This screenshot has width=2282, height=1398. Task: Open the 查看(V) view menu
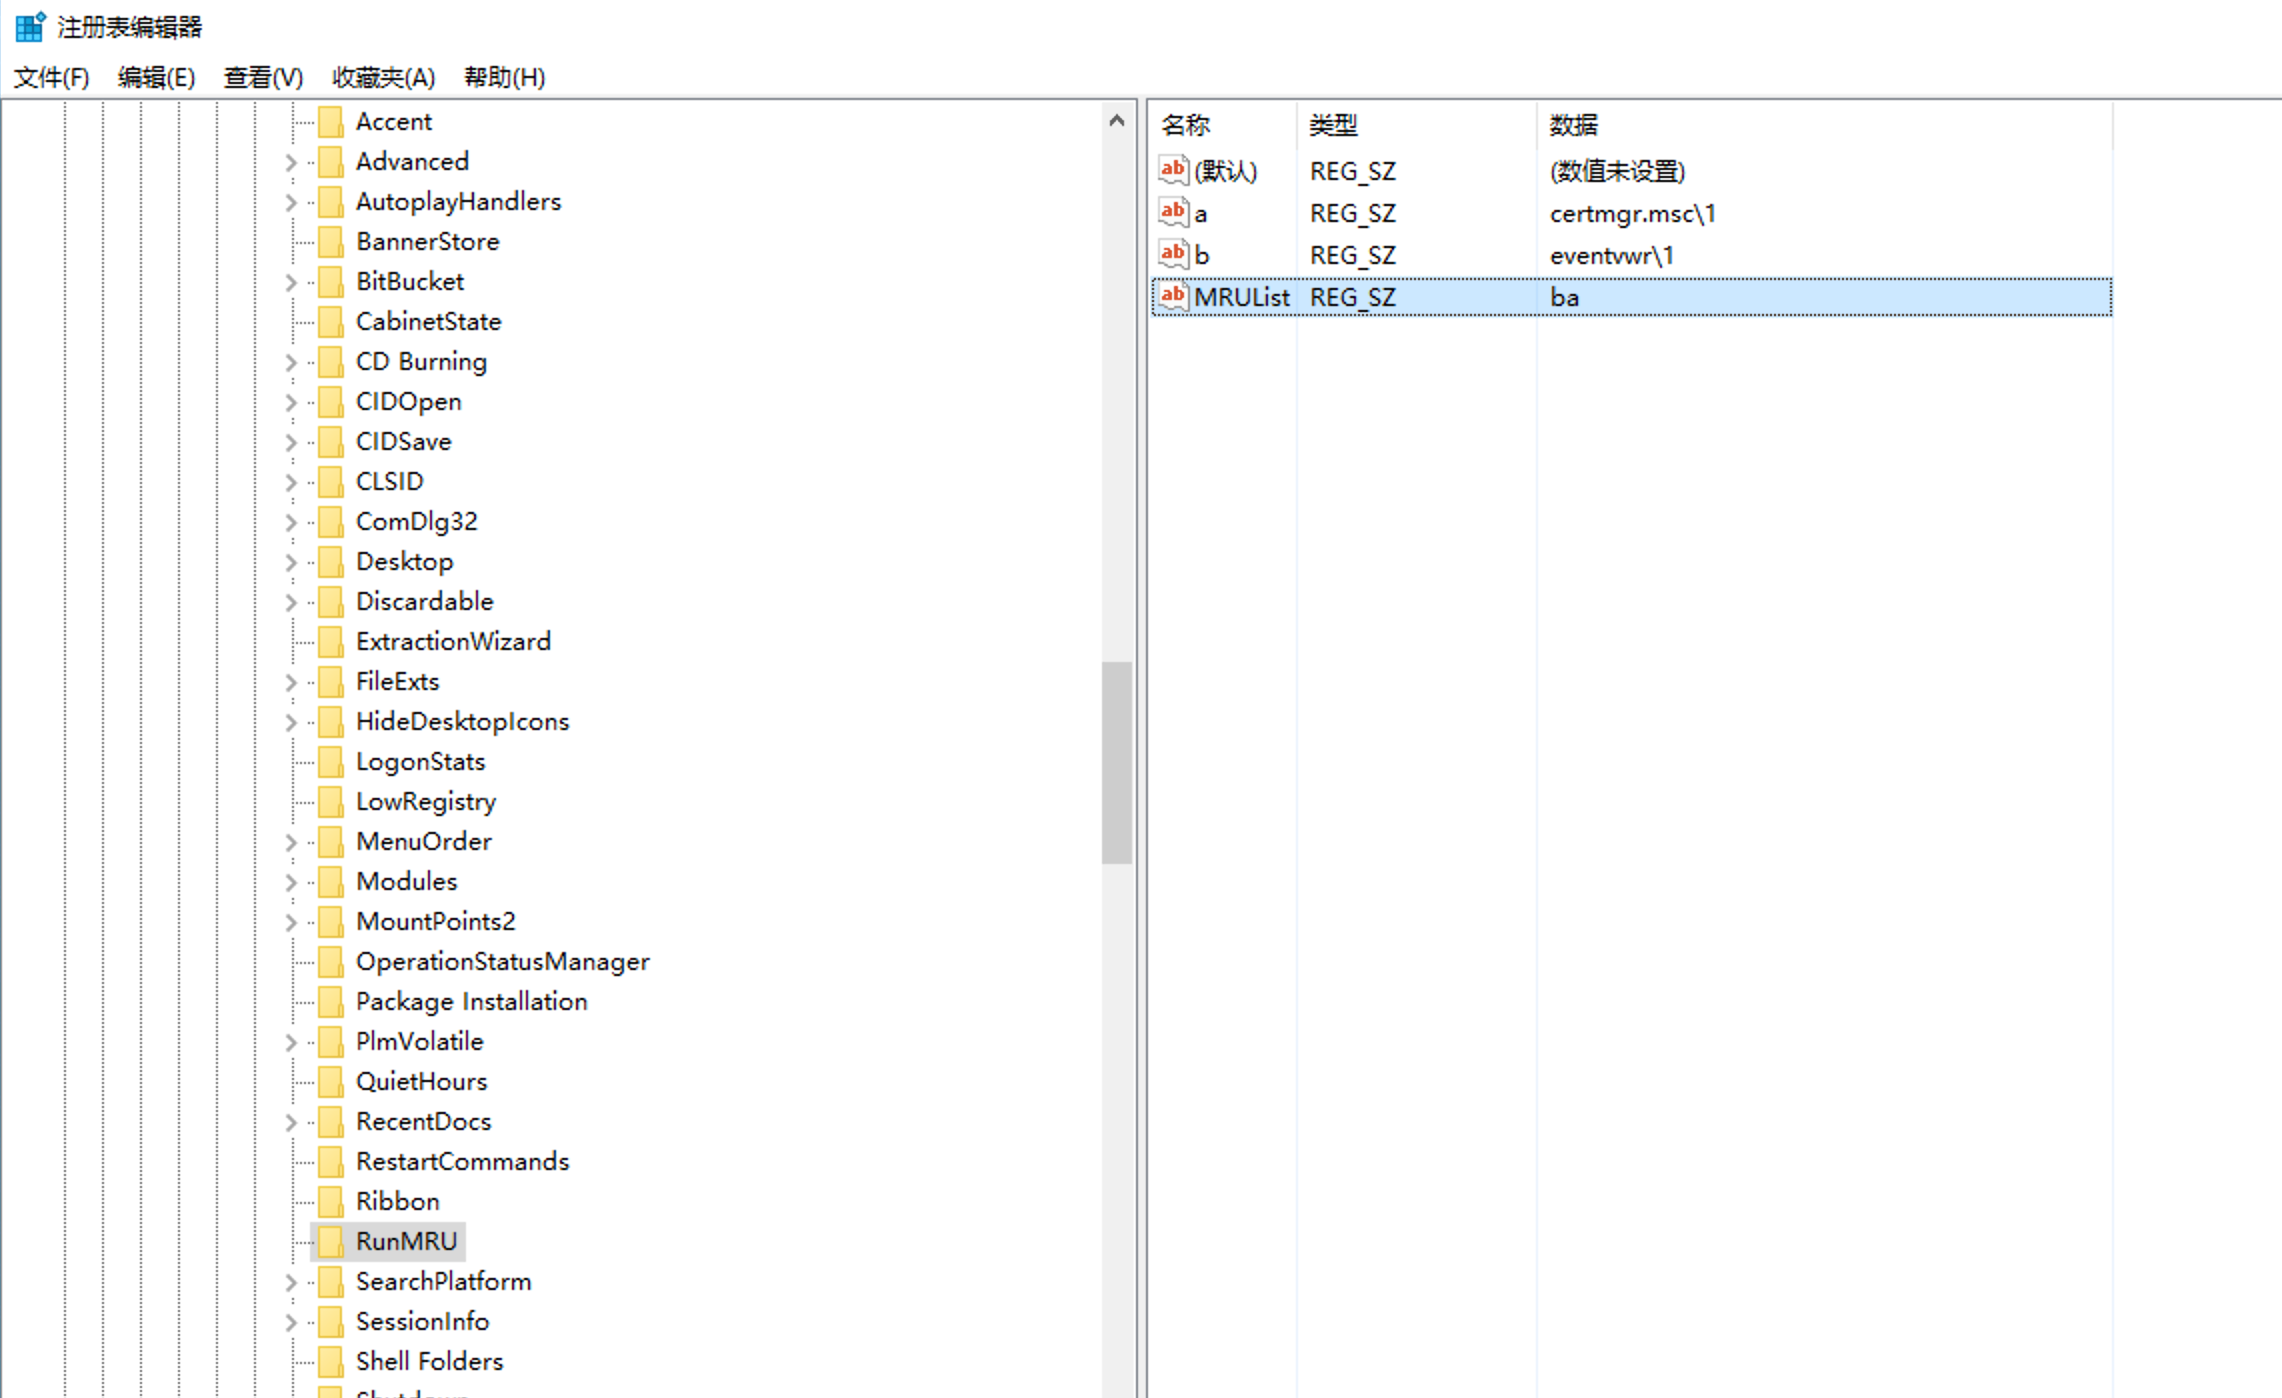tap(263, 77)
